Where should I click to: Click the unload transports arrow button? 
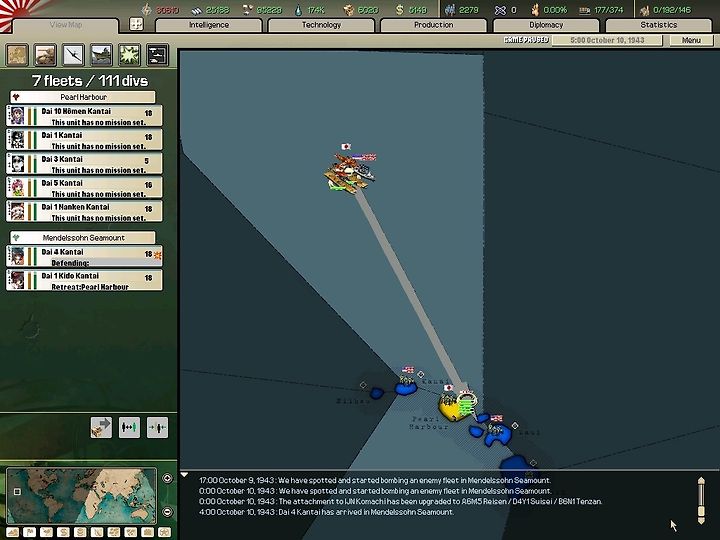click(101, 428)
